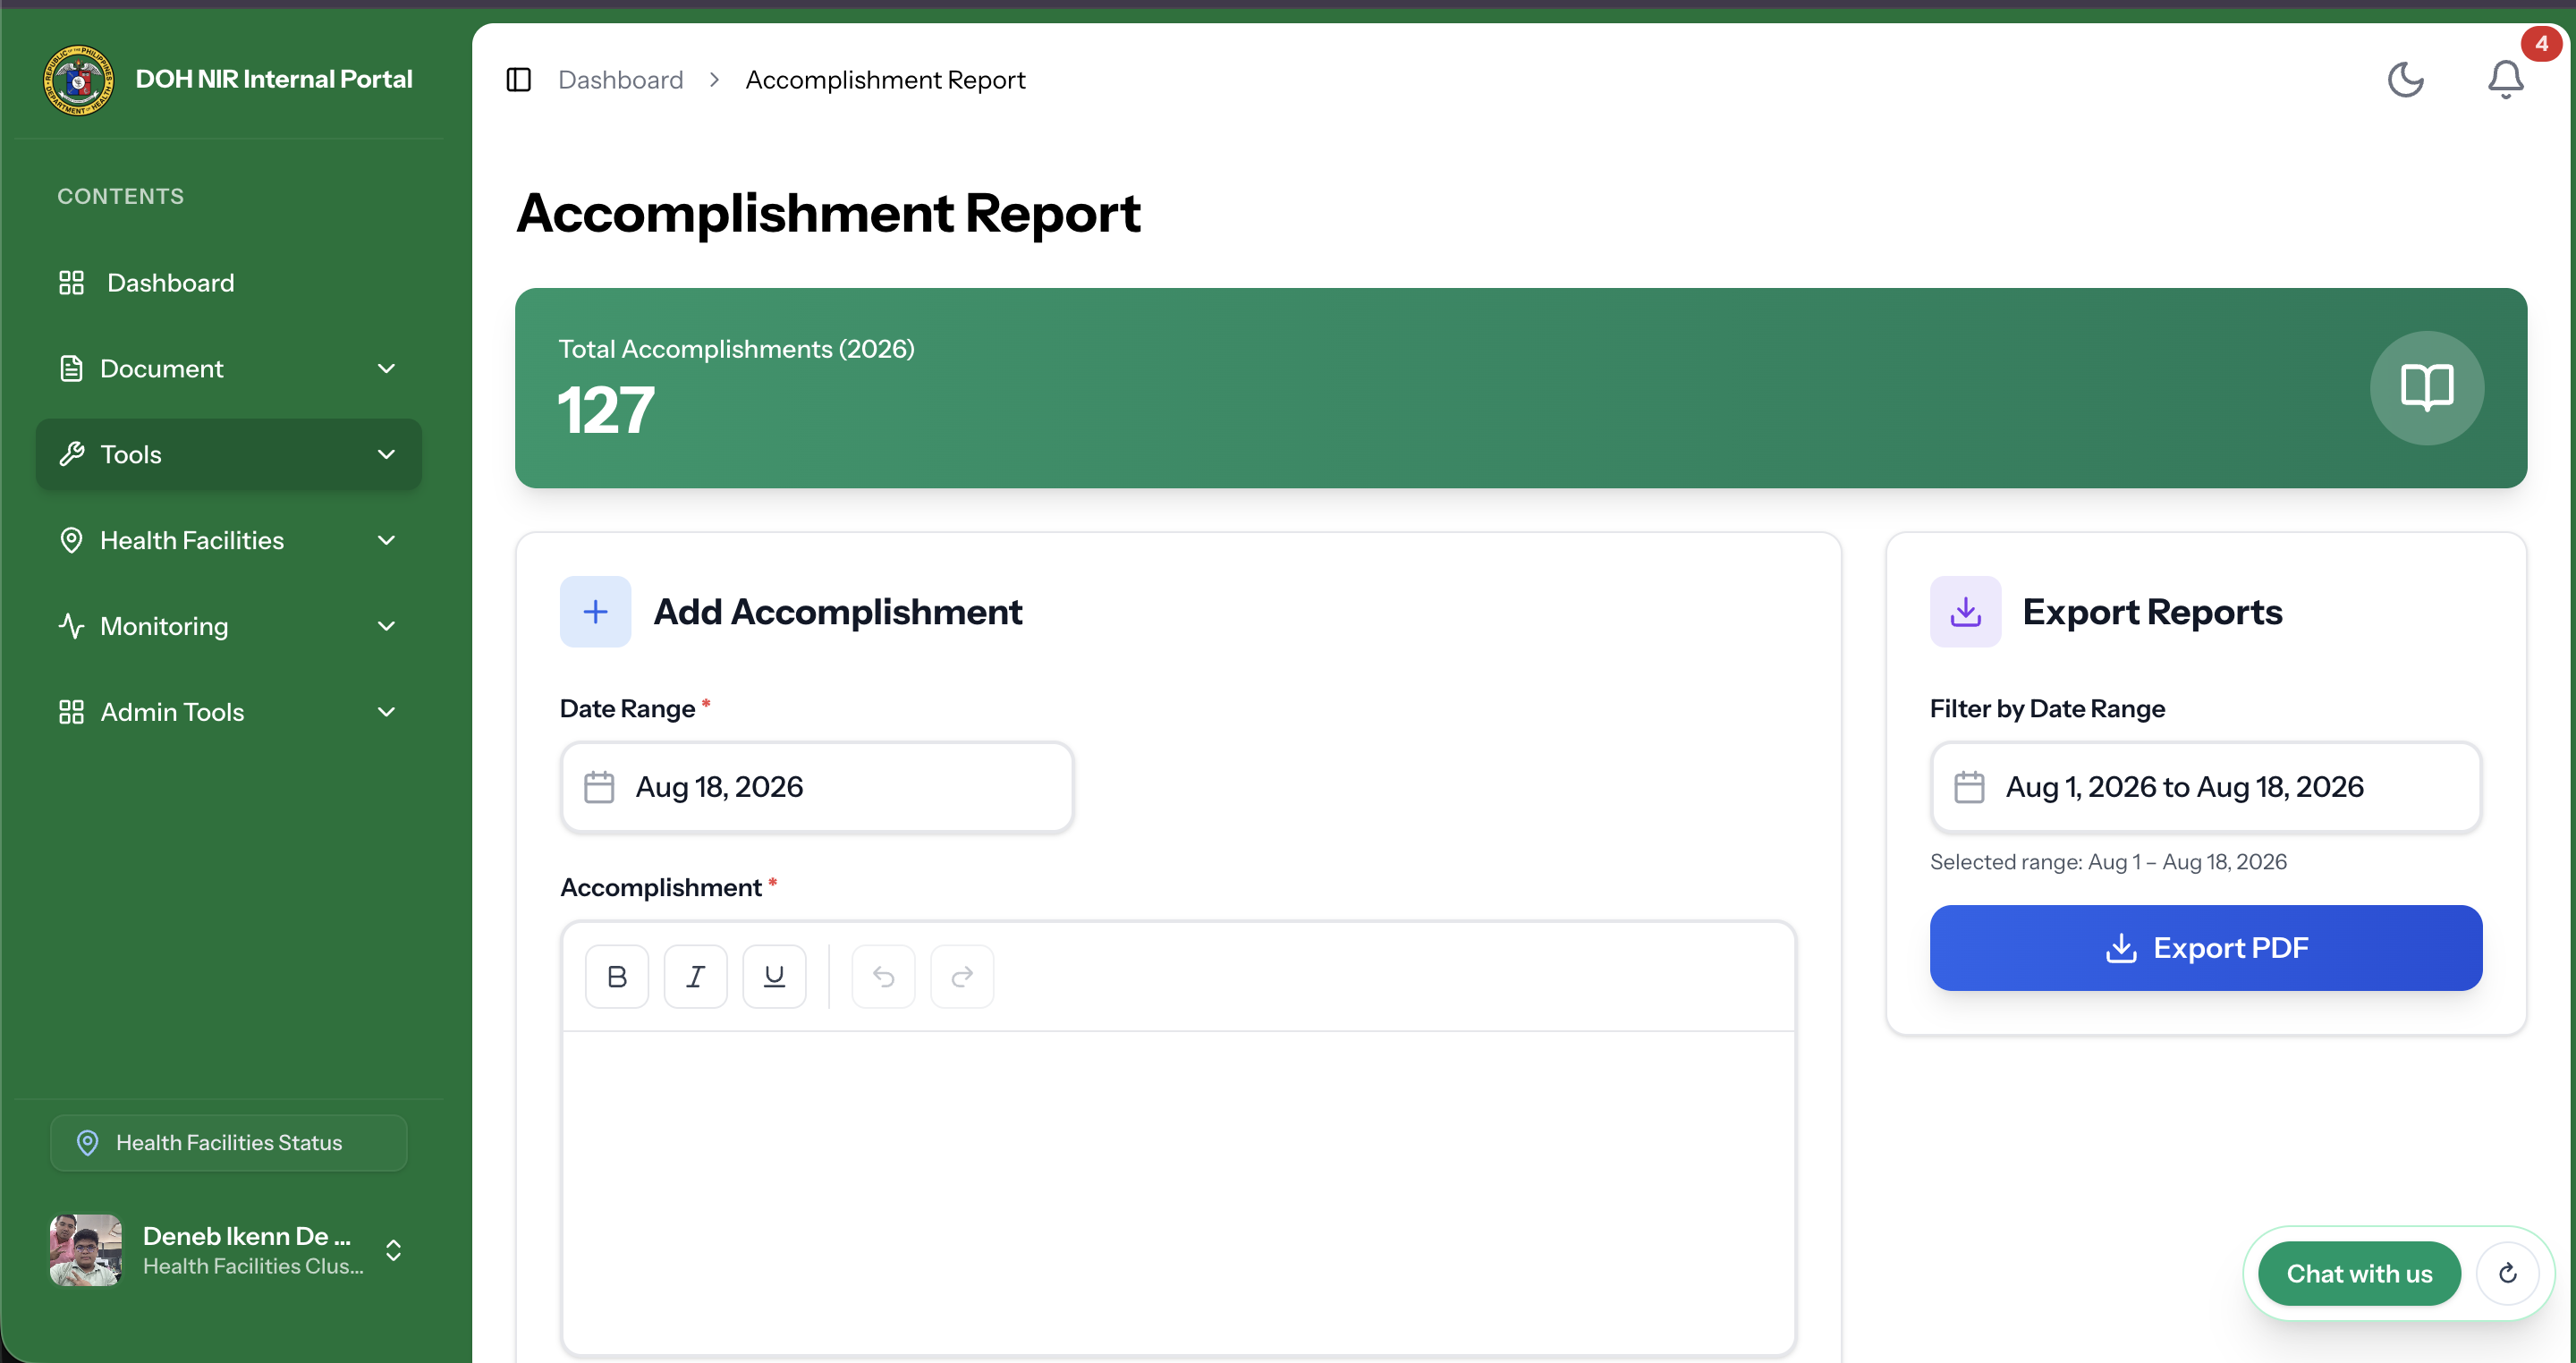Image resolution: width=2576 pixels, height=1363 pixels.
Task: Click the Export PDF button
Action: (x=2206, y=948)
